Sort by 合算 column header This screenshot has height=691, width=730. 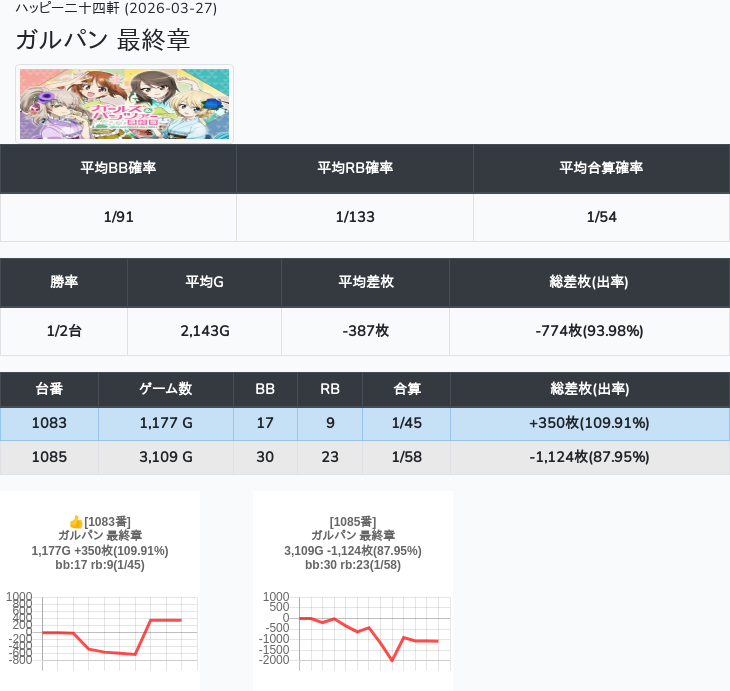[x=406, y=389]
